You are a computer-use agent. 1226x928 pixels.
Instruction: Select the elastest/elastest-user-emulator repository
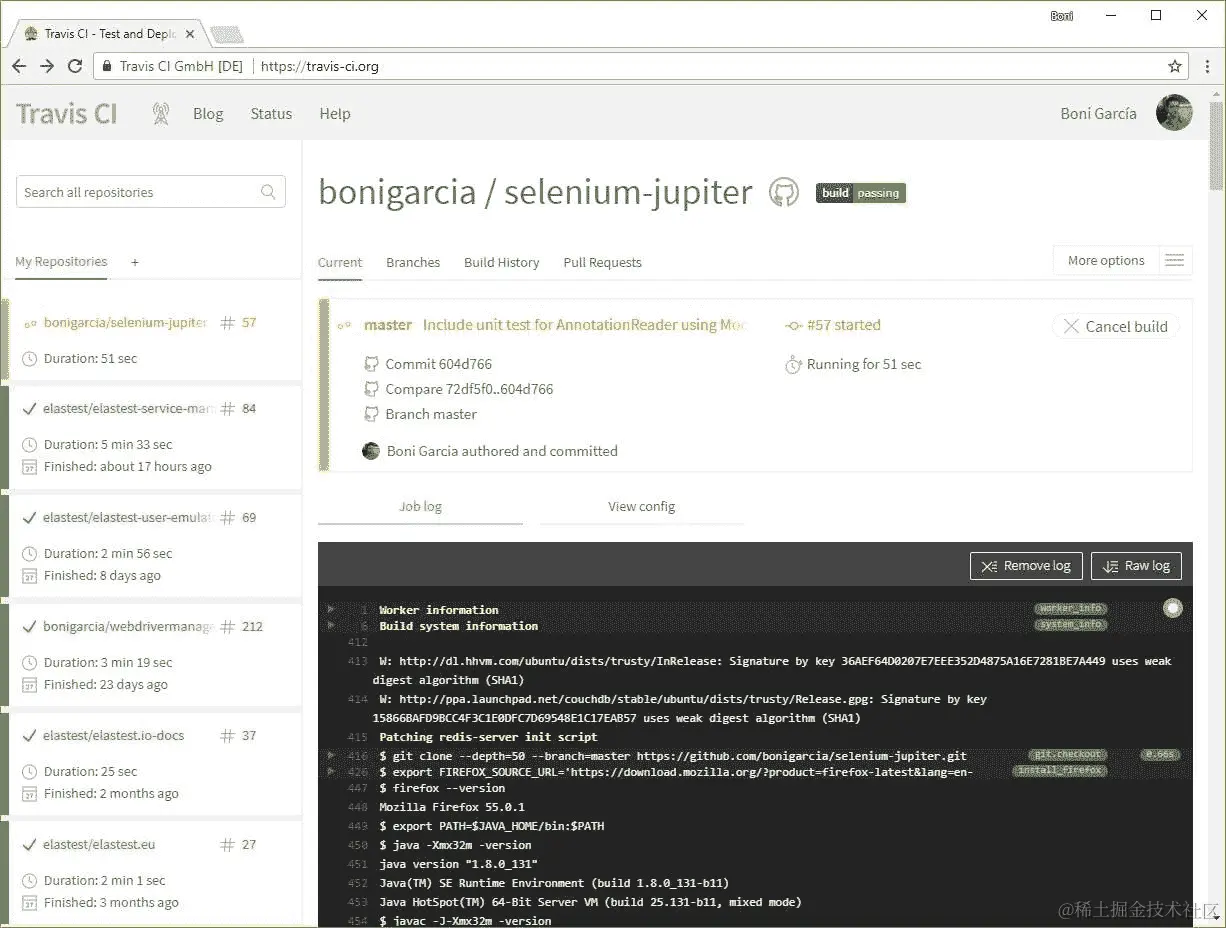129,517
